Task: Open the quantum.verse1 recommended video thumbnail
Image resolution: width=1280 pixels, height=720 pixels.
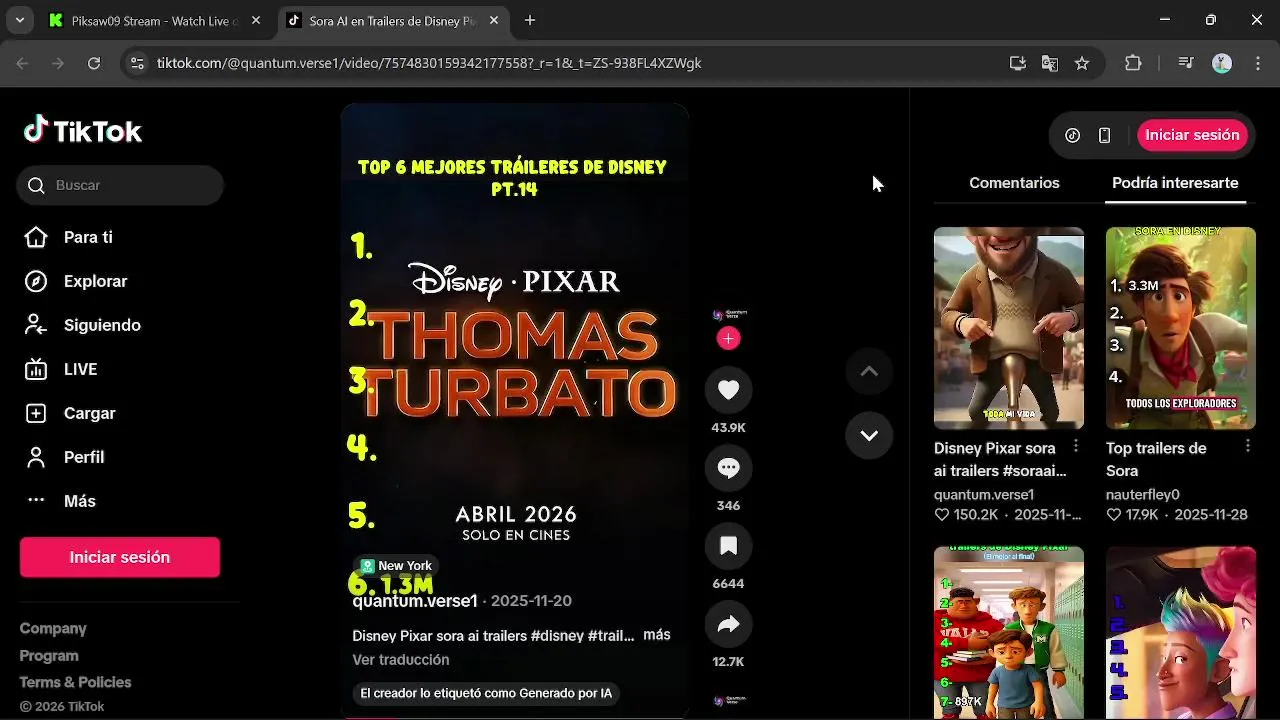Action: click(1009, 328)
